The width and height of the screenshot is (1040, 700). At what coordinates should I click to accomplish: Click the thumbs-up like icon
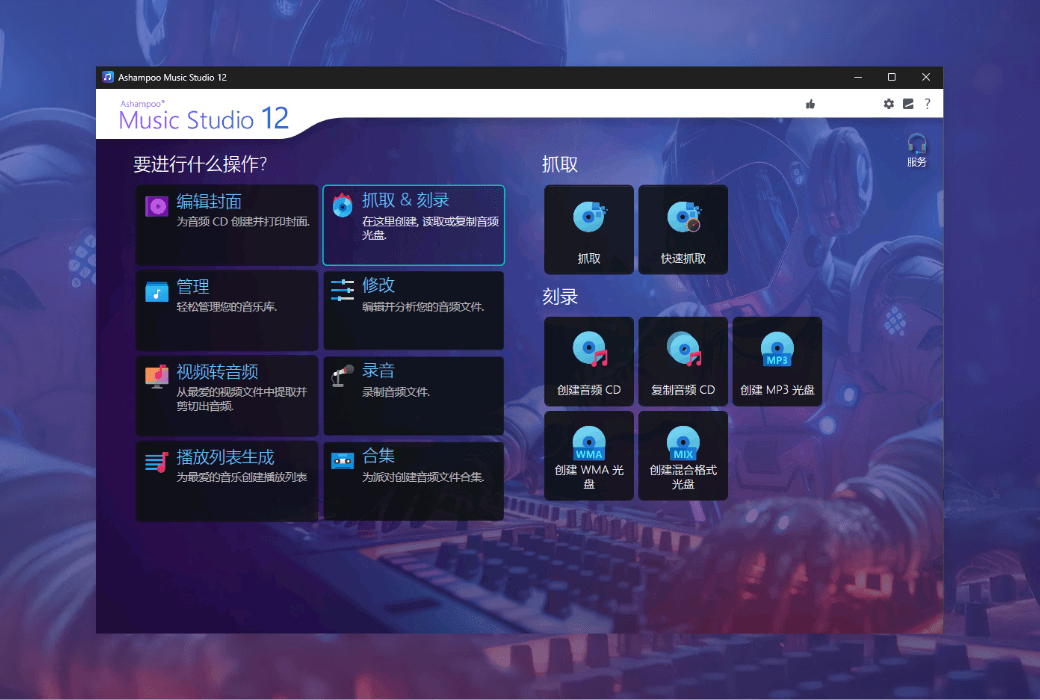(x=811, y=104)
